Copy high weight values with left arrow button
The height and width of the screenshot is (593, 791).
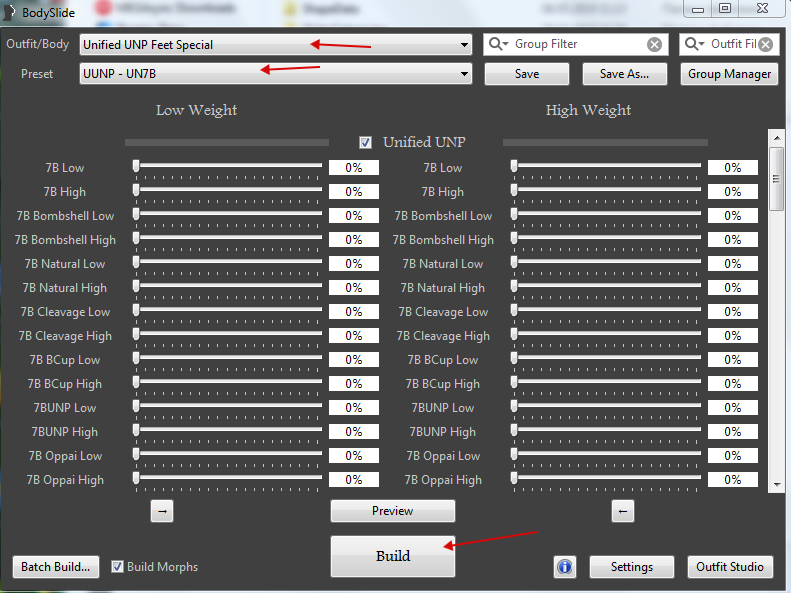[622, 511]
